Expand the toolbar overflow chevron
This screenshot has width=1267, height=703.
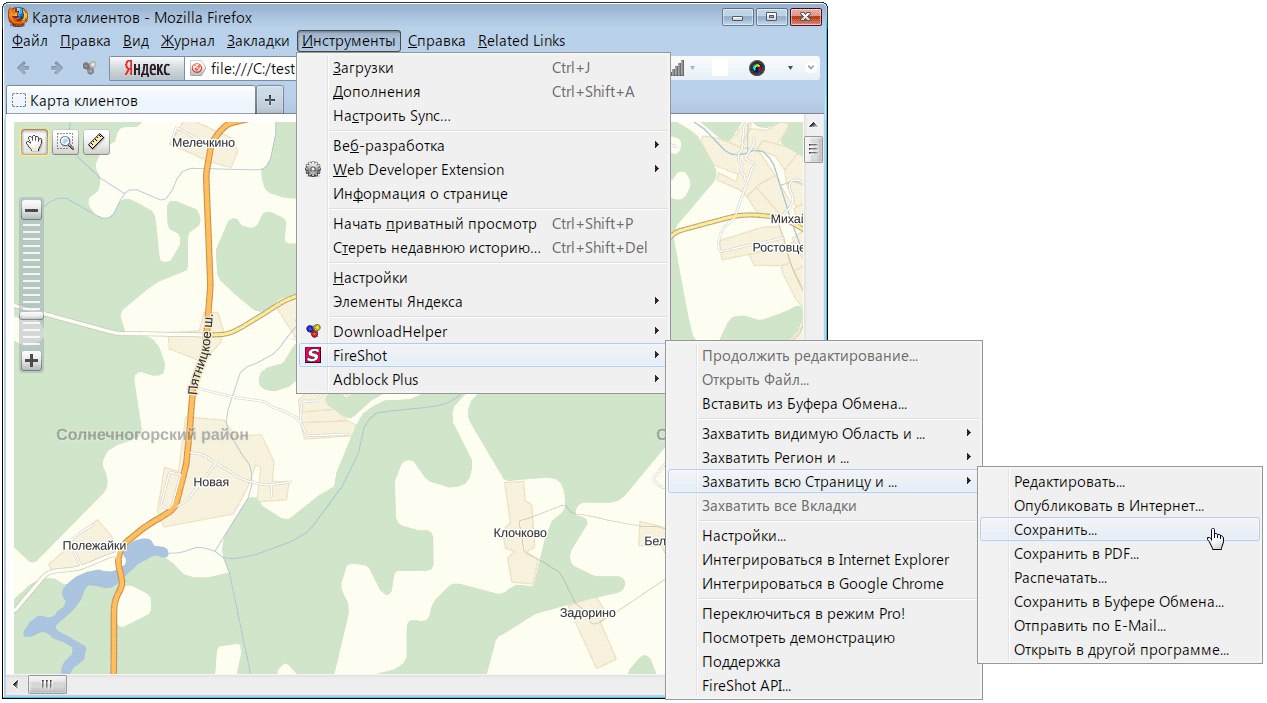[x=811, y=68]
